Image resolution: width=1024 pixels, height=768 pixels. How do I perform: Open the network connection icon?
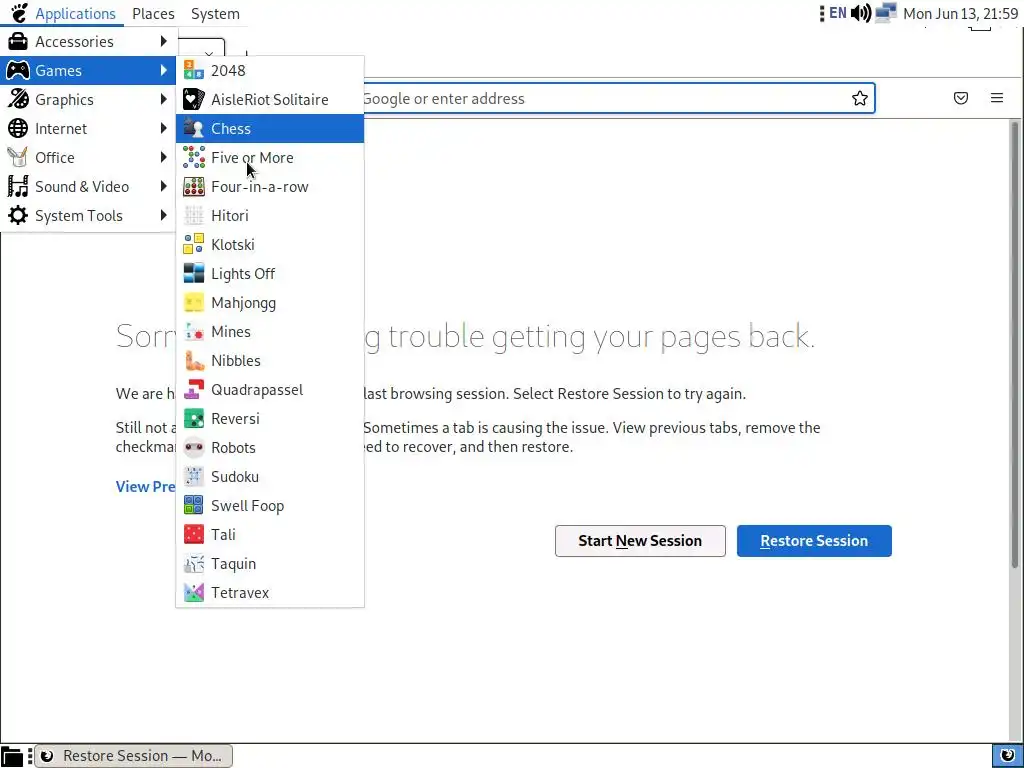[886, 13]
